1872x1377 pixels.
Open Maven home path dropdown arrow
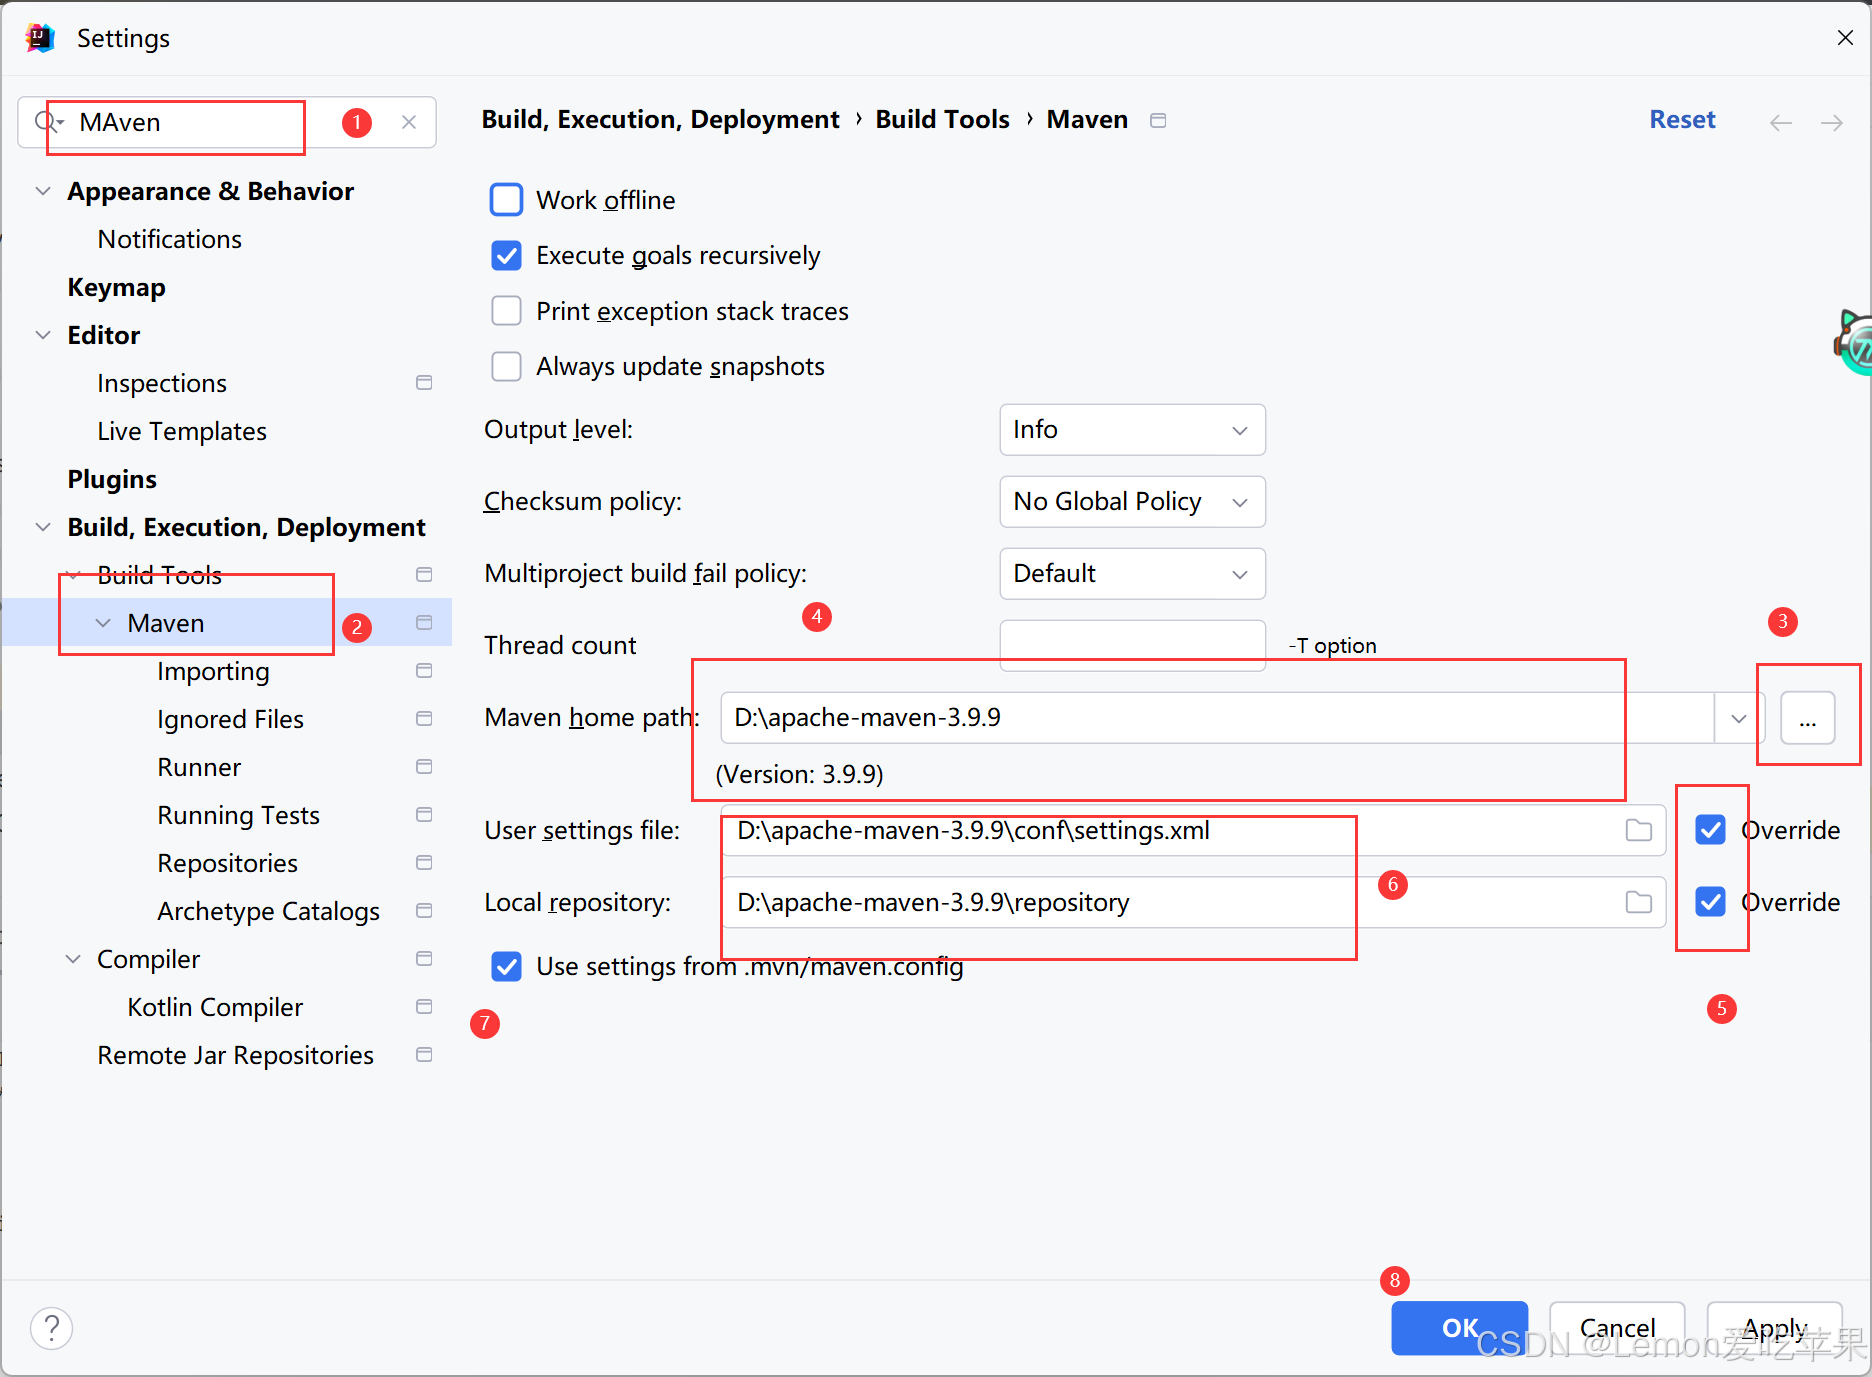click(x=1739, y=718)
